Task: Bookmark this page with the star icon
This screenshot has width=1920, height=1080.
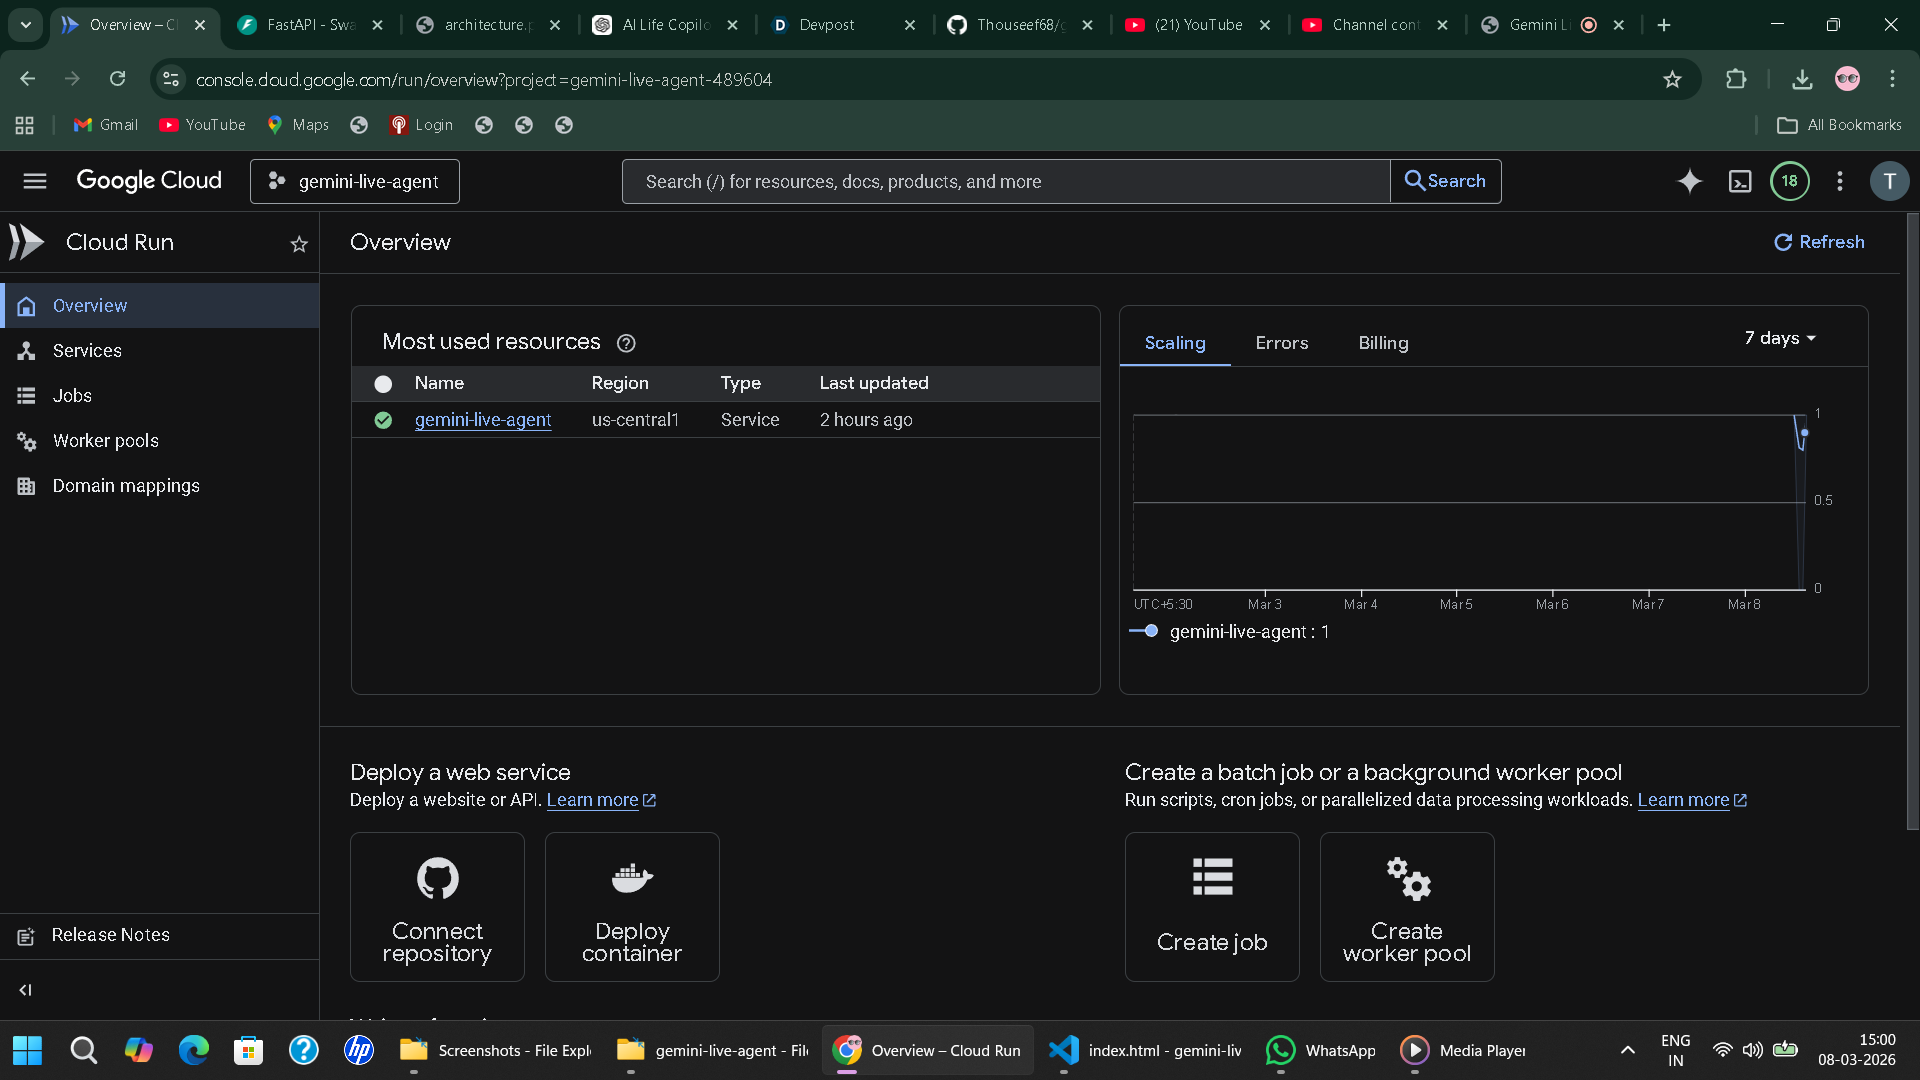Action: (x=1672, y=79)
